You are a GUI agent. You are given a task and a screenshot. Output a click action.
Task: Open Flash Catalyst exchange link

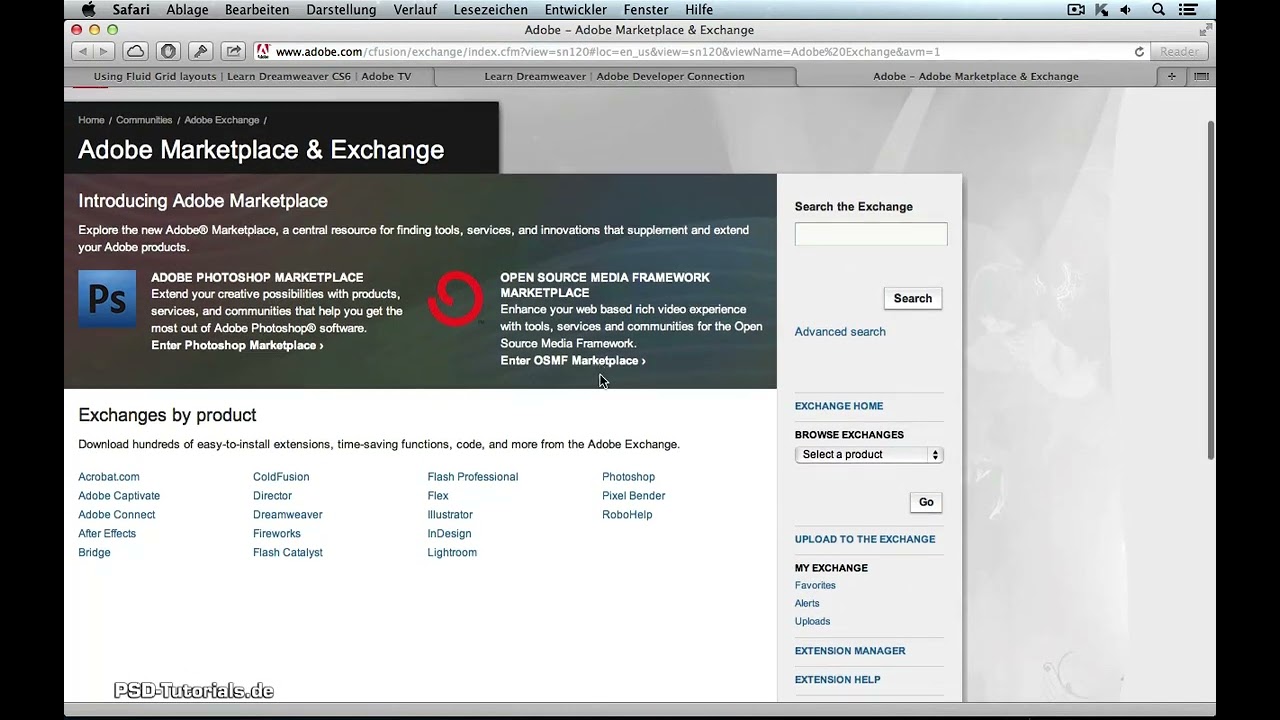click(x=288, y=553)
